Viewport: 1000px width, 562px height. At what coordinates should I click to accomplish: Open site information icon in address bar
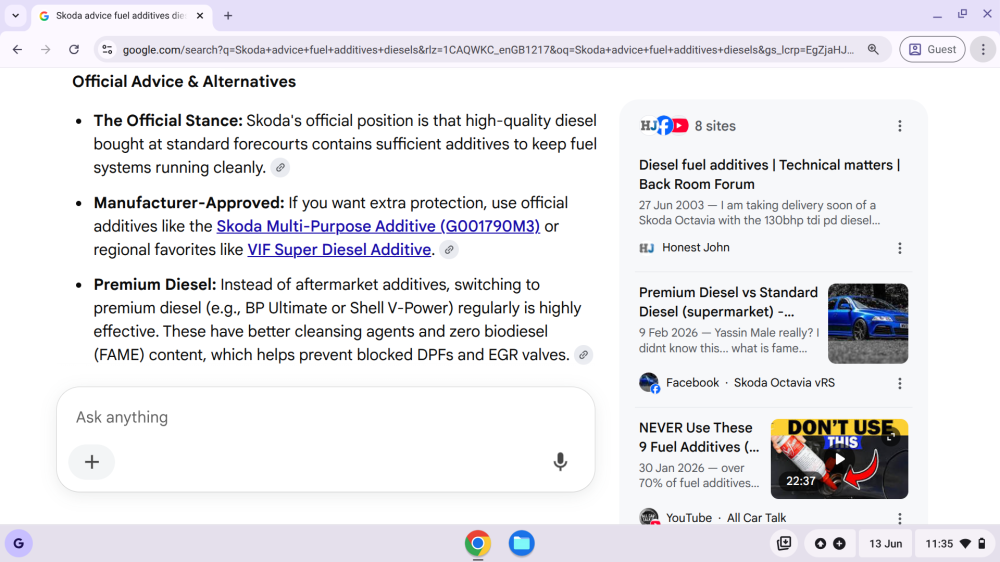(107, 49)
